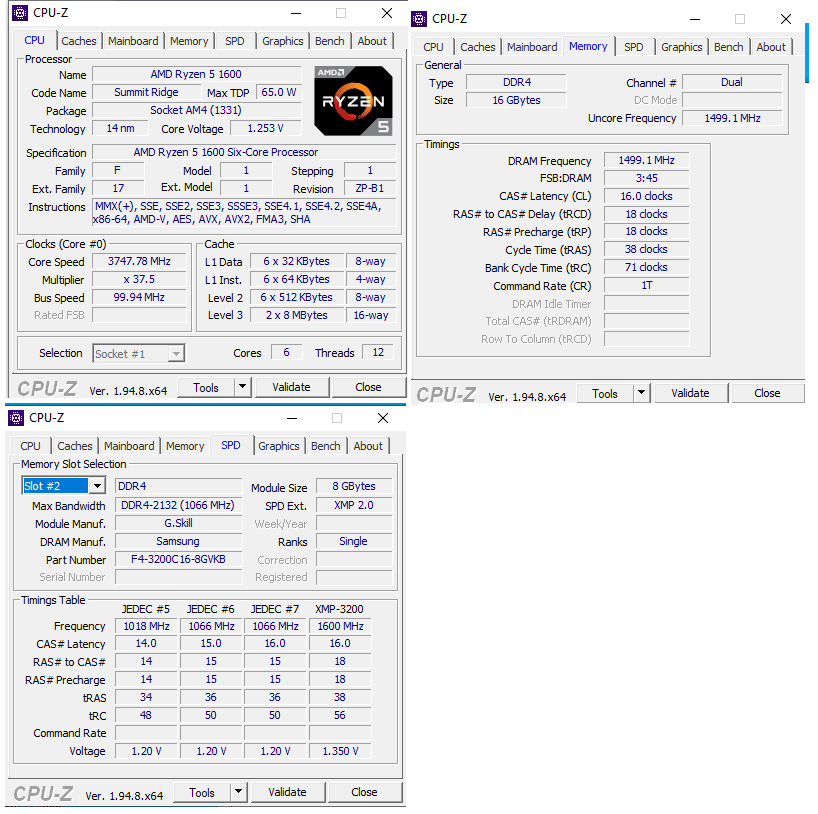818x814 pixels.
Task: Expand Tools dropdown arrow in CPU window
Action: click(x=242, y=387)
